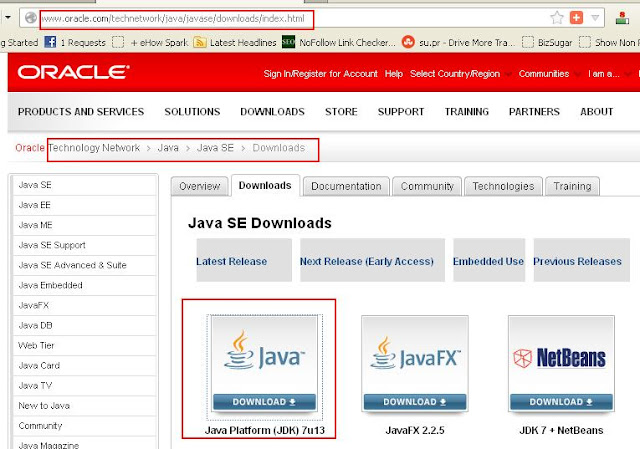Click the Latest Release link

(231, 262)
